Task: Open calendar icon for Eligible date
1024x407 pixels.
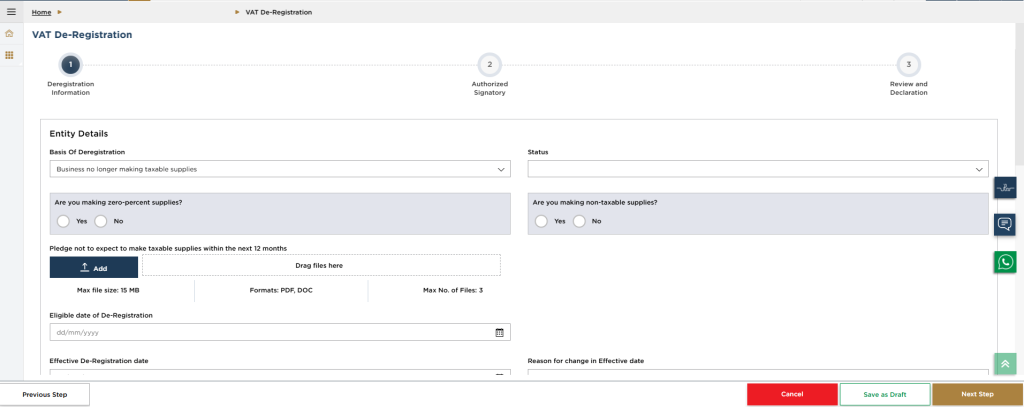Action: coord(500,332)
